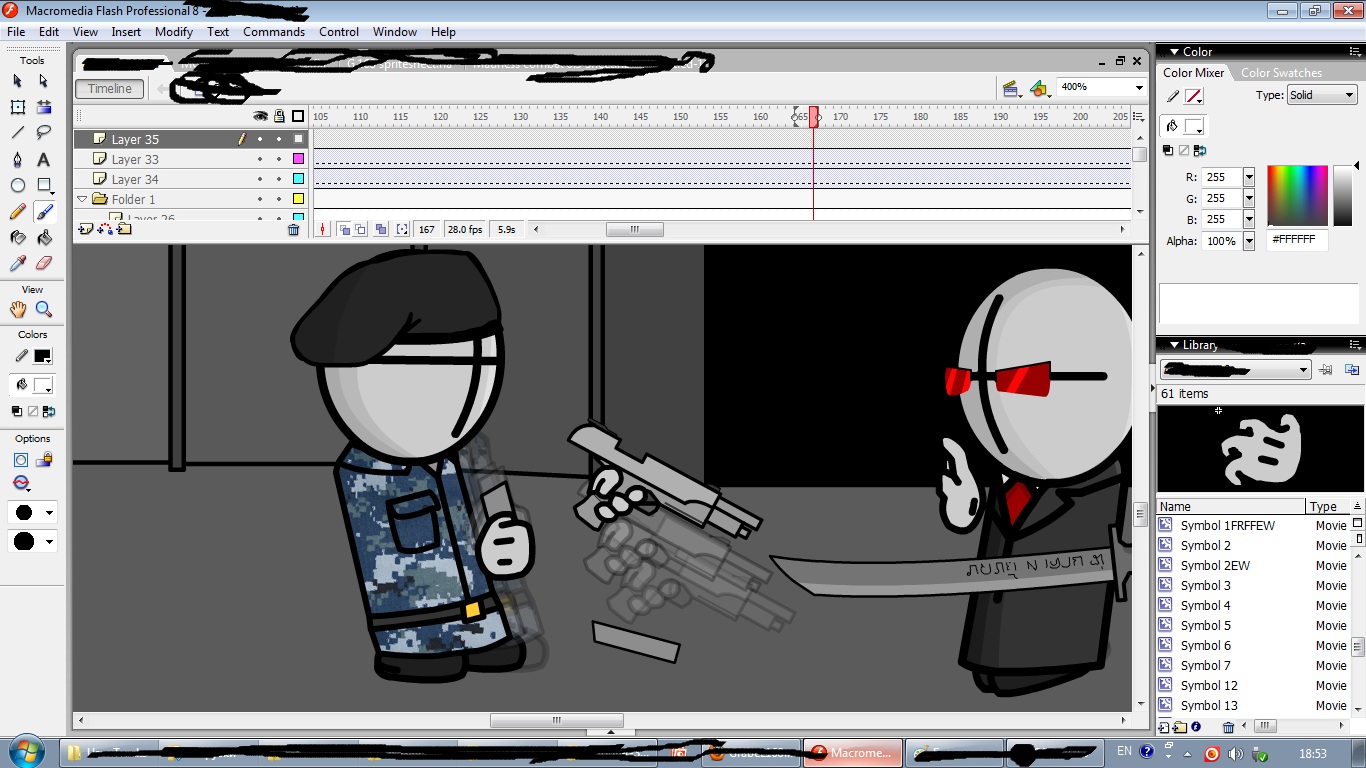Open the R value slider dropdown
The width and height of the screenshot is (1366, 768).
tap(1249, 177)
